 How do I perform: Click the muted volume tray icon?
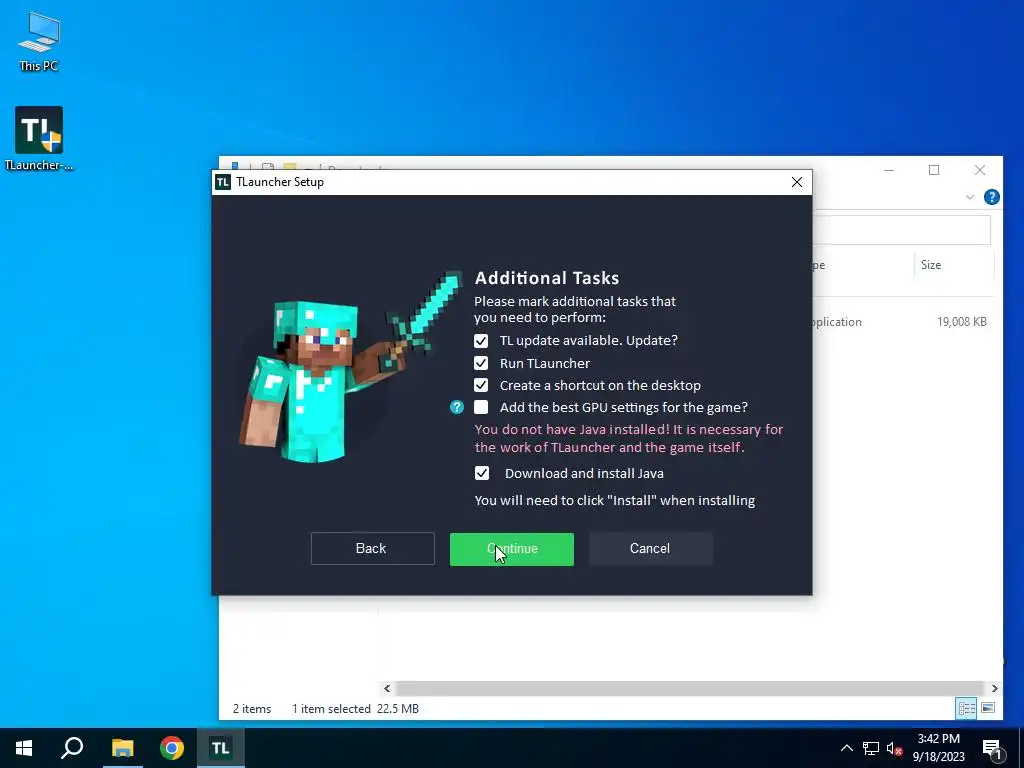[894, 748]
